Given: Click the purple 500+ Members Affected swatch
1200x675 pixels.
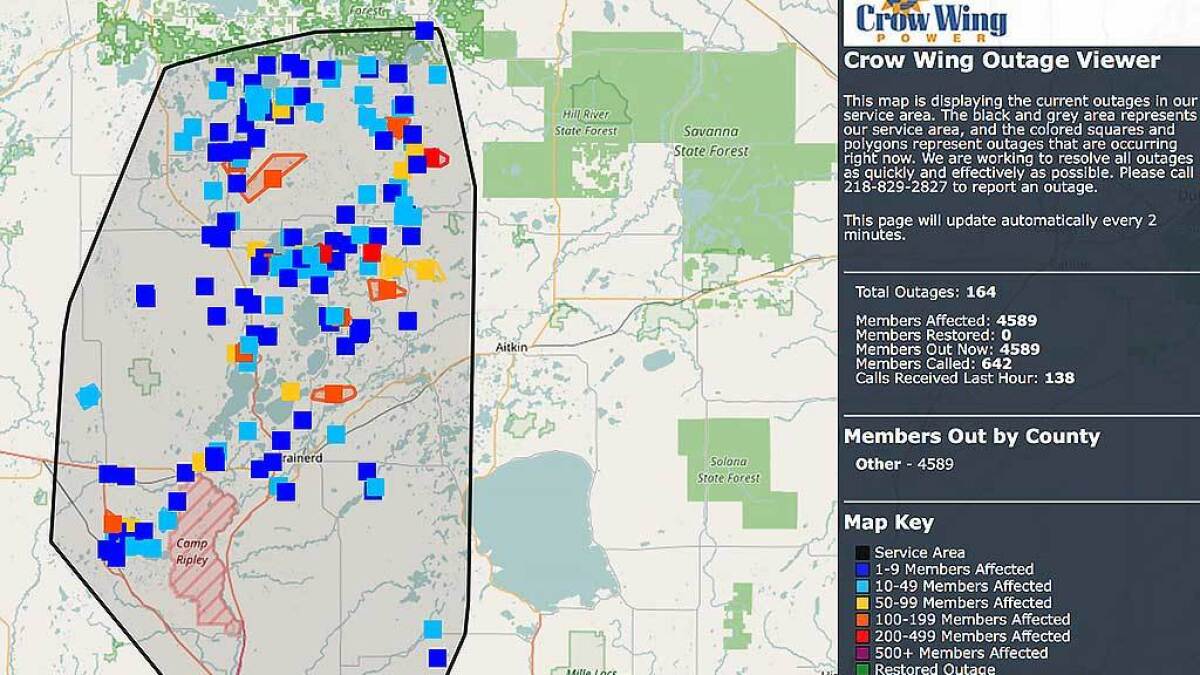Looking at the screenshot, I should 861,653.
